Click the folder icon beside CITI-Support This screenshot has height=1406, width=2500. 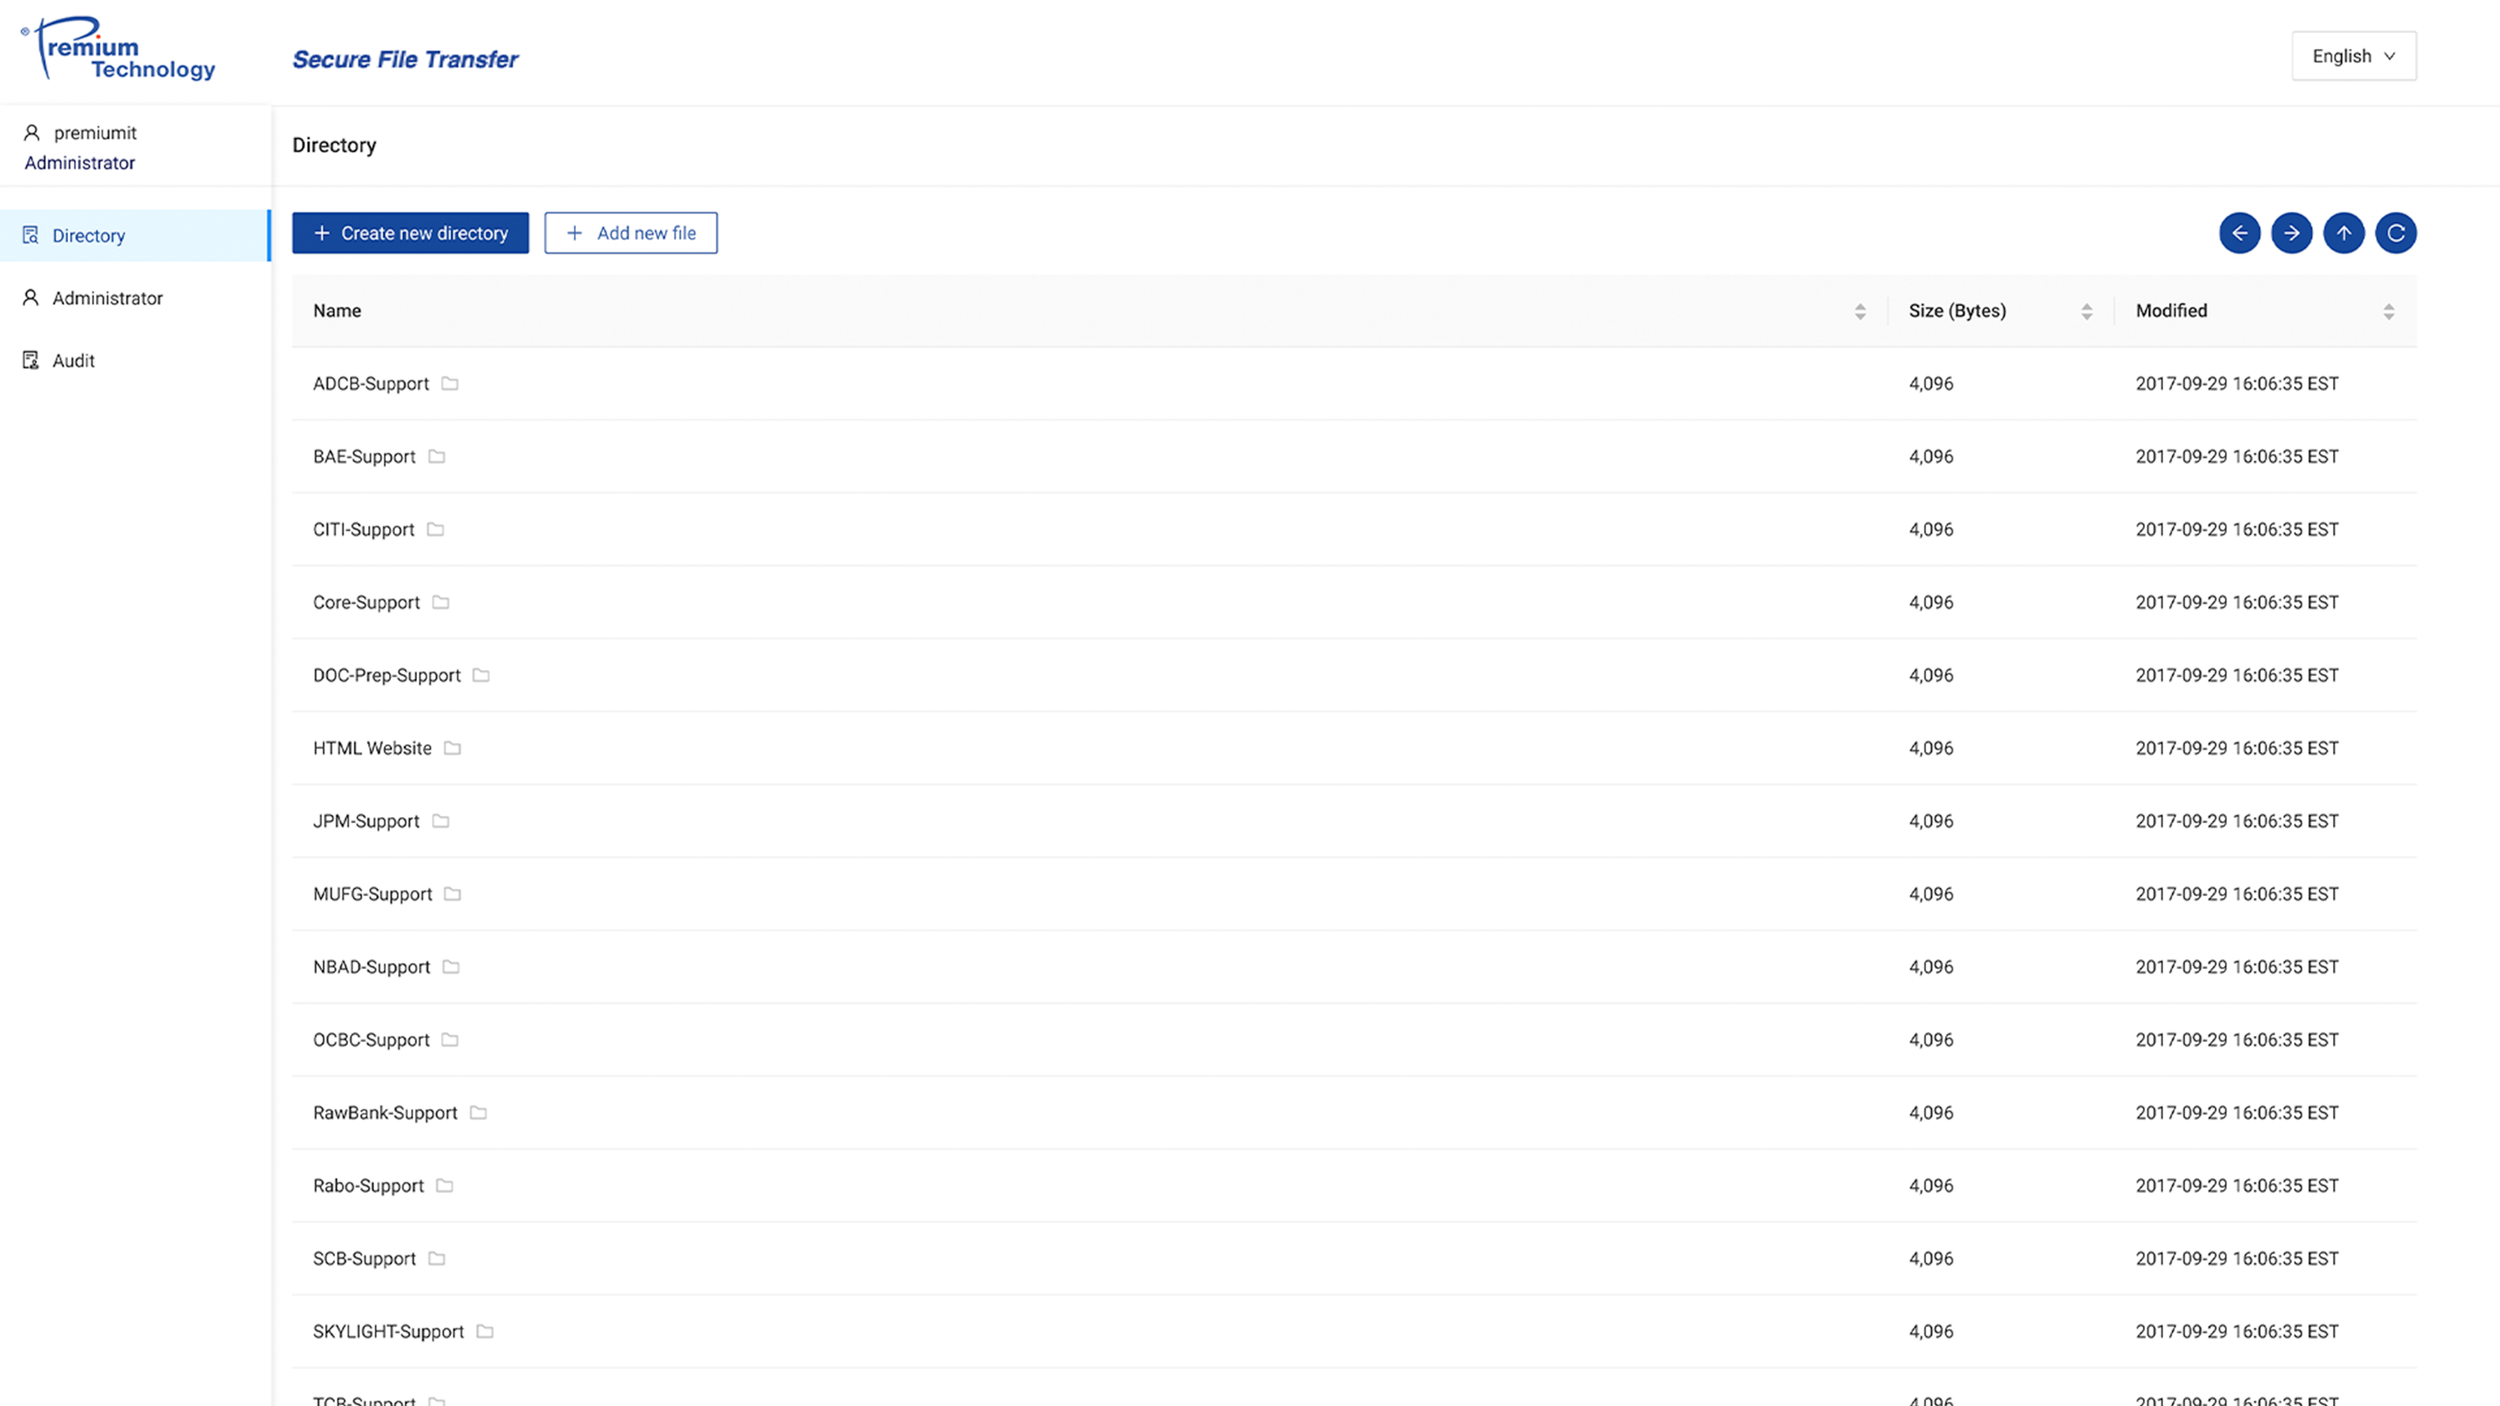pyautogui.click(x=435, y=529)
